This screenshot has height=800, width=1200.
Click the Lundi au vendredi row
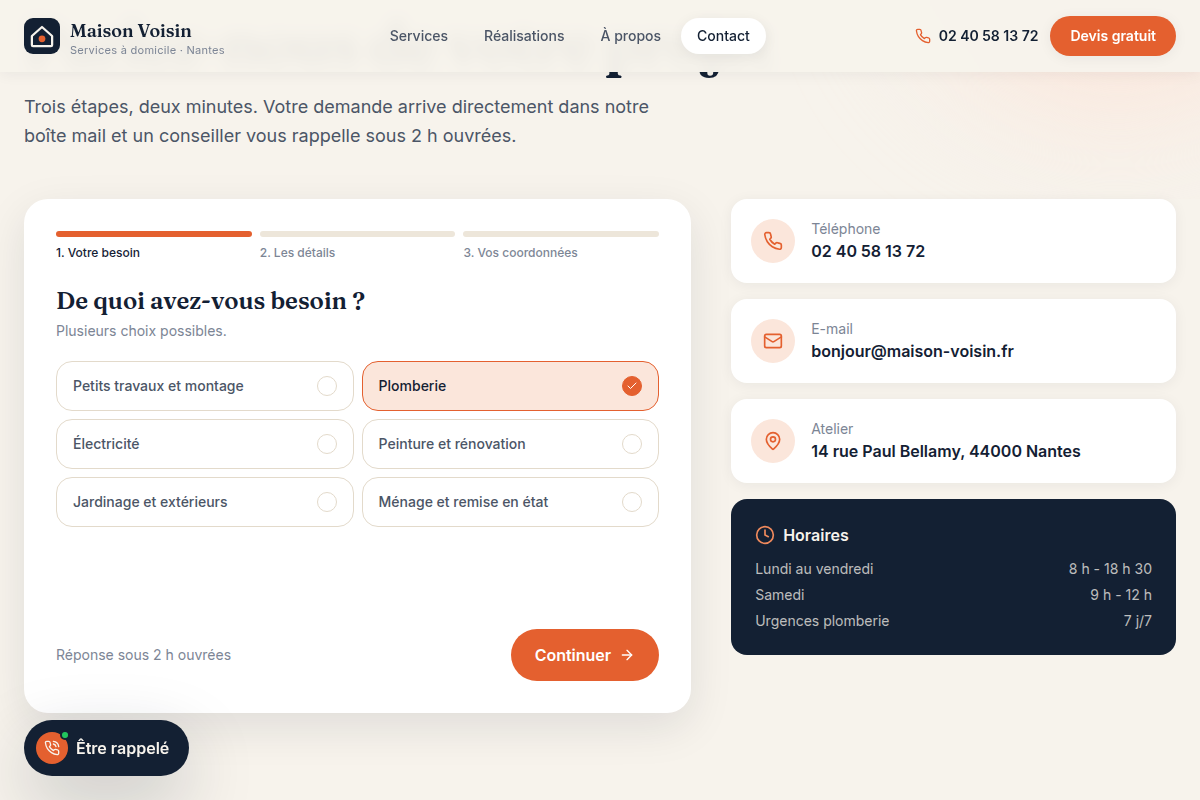pos(953,569)
